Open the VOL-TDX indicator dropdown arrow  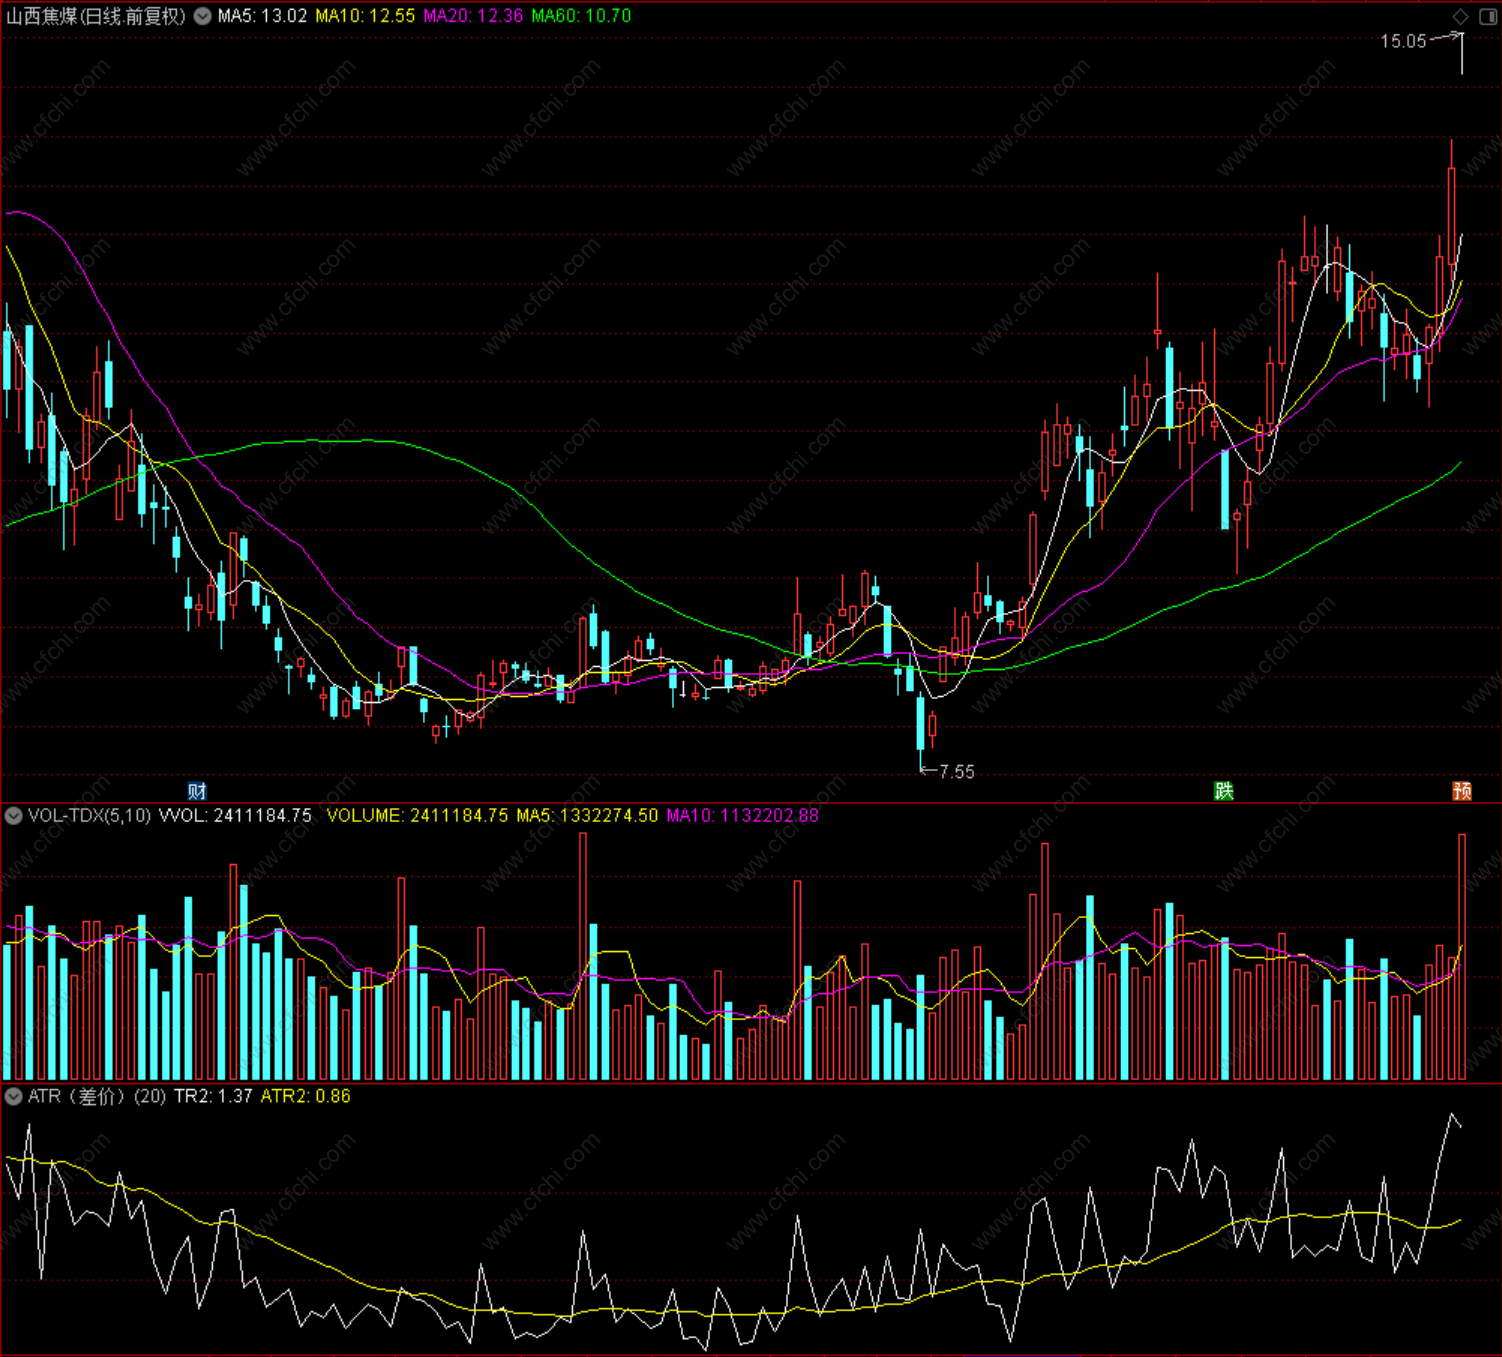(x=14, y=816)
